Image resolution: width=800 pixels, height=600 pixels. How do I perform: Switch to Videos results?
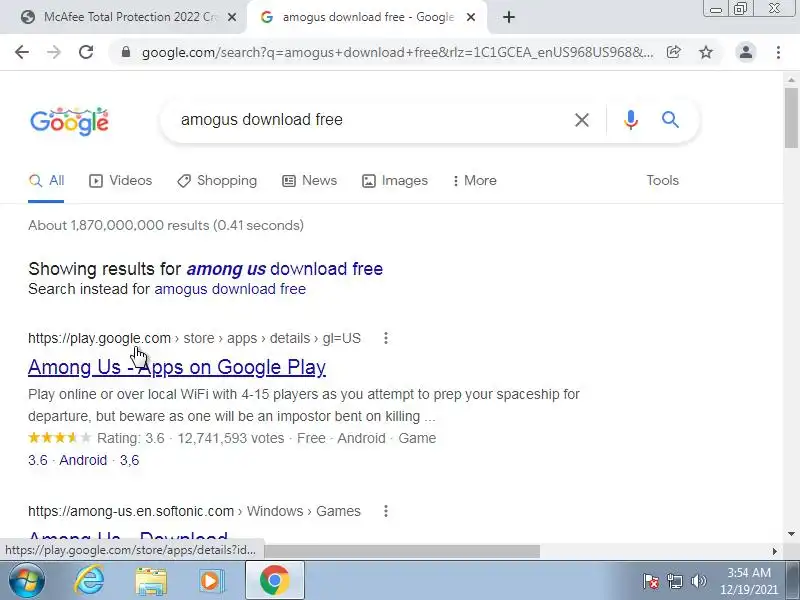(120, 181)
